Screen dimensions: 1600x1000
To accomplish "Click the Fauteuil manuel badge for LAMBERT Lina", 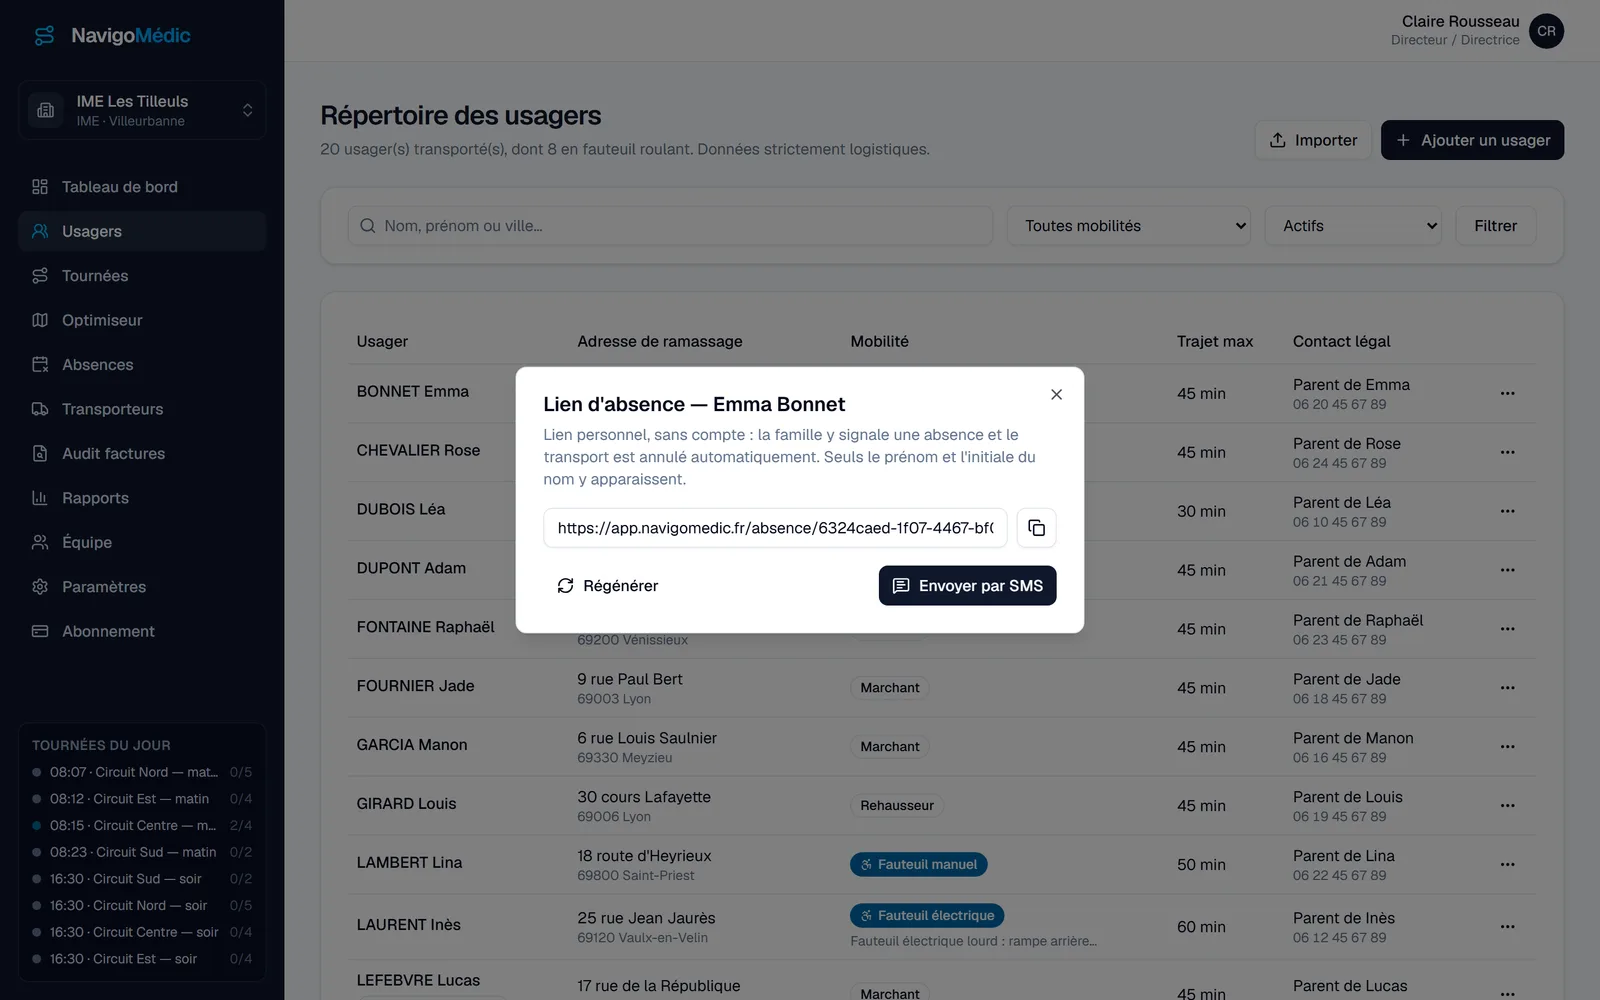I will (918, 865).
